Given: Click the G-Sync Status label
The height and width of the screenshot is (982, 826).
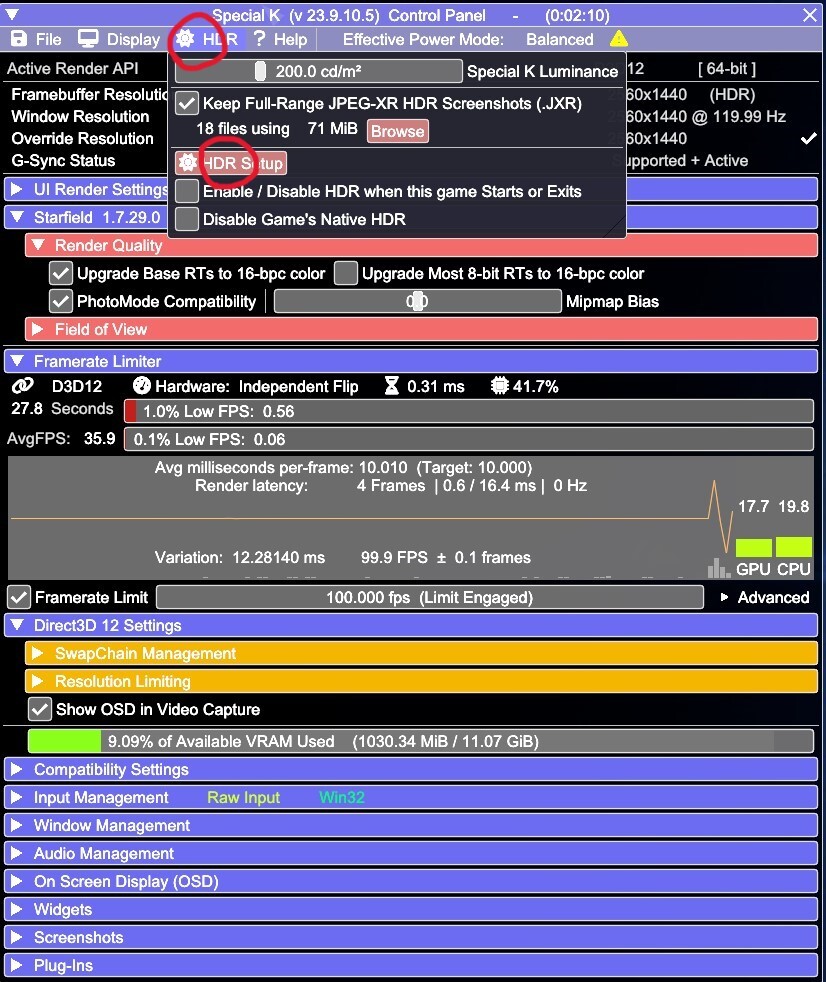Looking at the screenshot, I should pos(63,161).
